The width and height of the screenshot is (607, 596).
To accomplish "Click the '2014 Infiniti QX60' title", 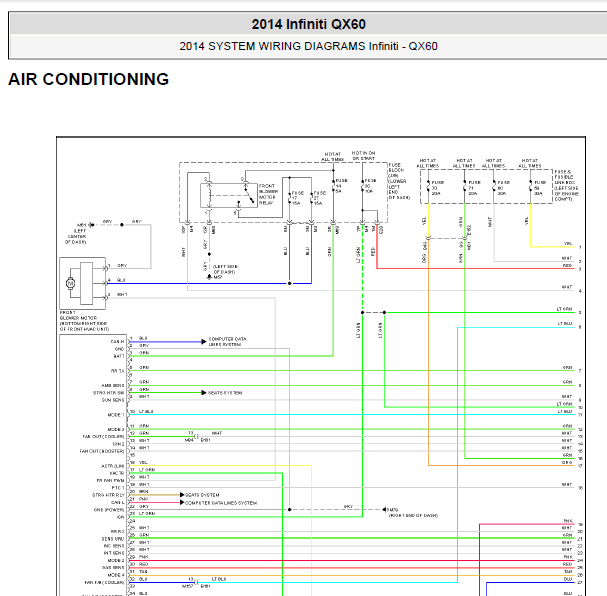I will point(309,24).
